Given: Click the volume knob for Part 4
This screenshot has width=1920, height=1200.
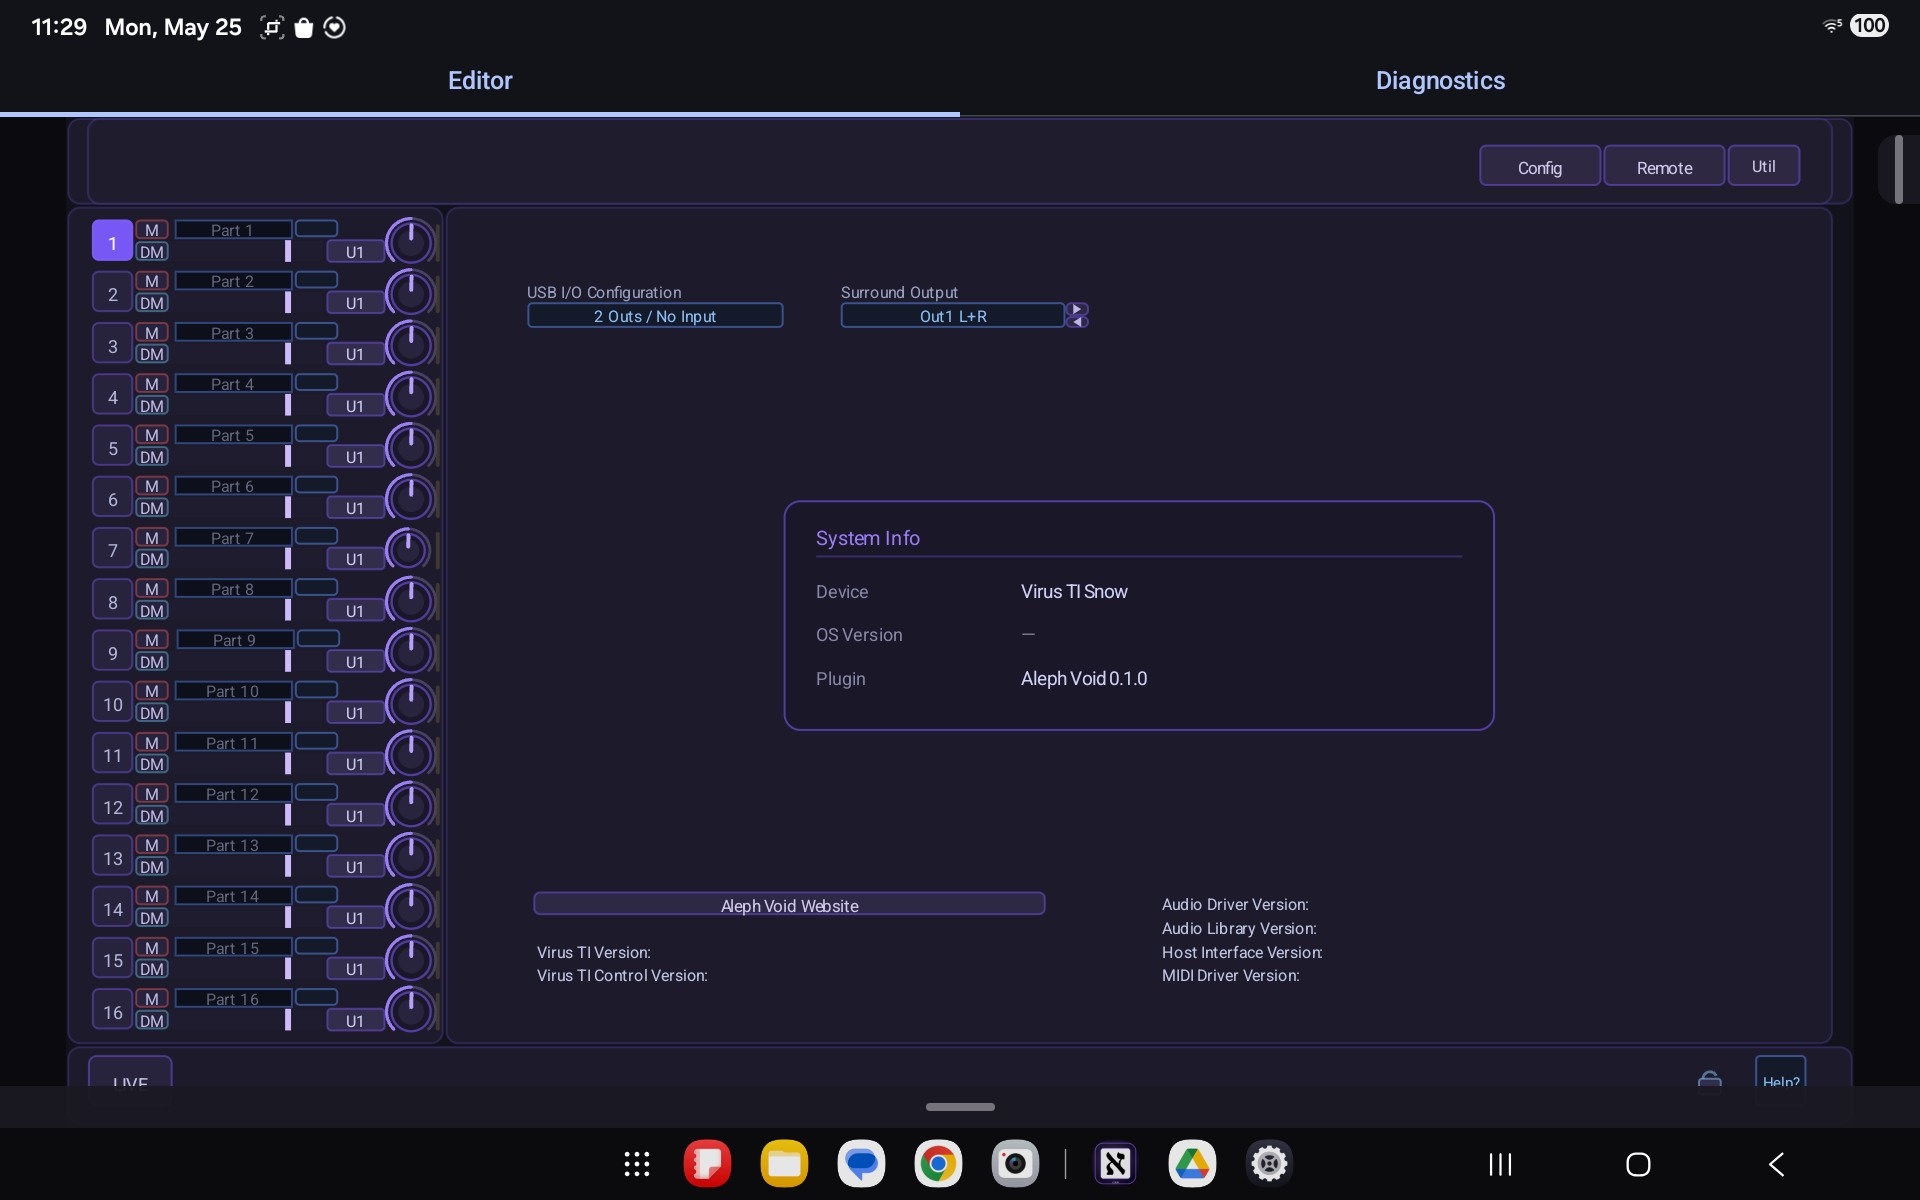Looking at the screenshot, I should (410, 396).
